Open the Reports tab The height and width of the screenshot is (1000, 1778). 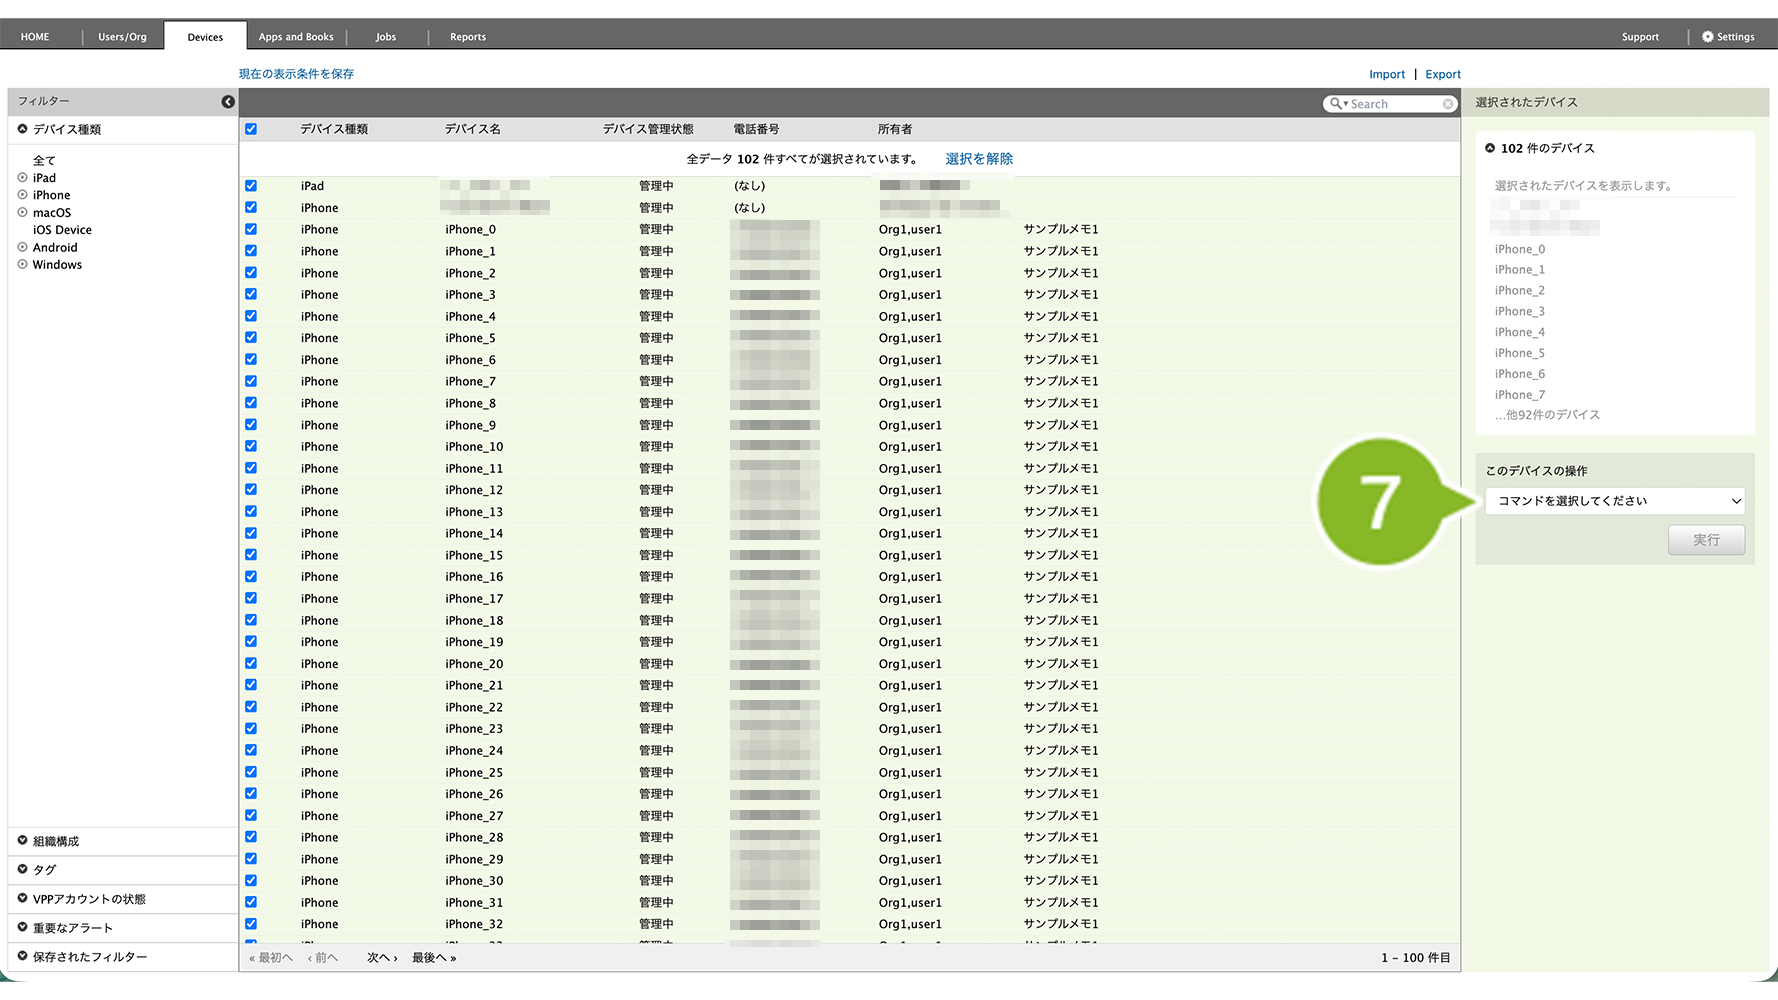click(467, 37)
